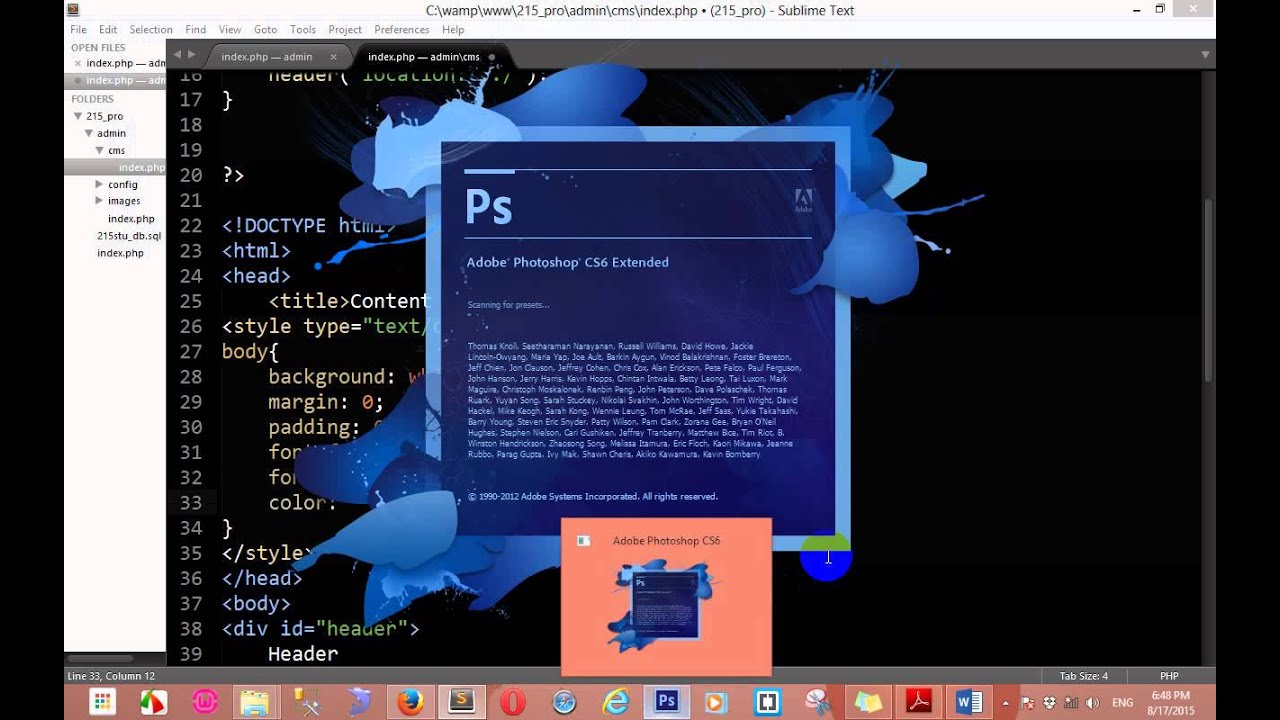Click the Adobe Photoshop CS6 taskbar preview thumbnail
Image resolution: width=1280 pixels, height=720 pixels.
pyautogui.click(x=666, y=597)
